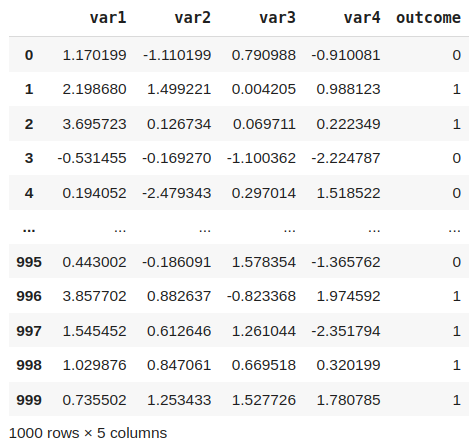Image resolution: width=474 pixels, height=447 pixels.
Task: Click the value 2.198680 in var1
Action: 95,89
